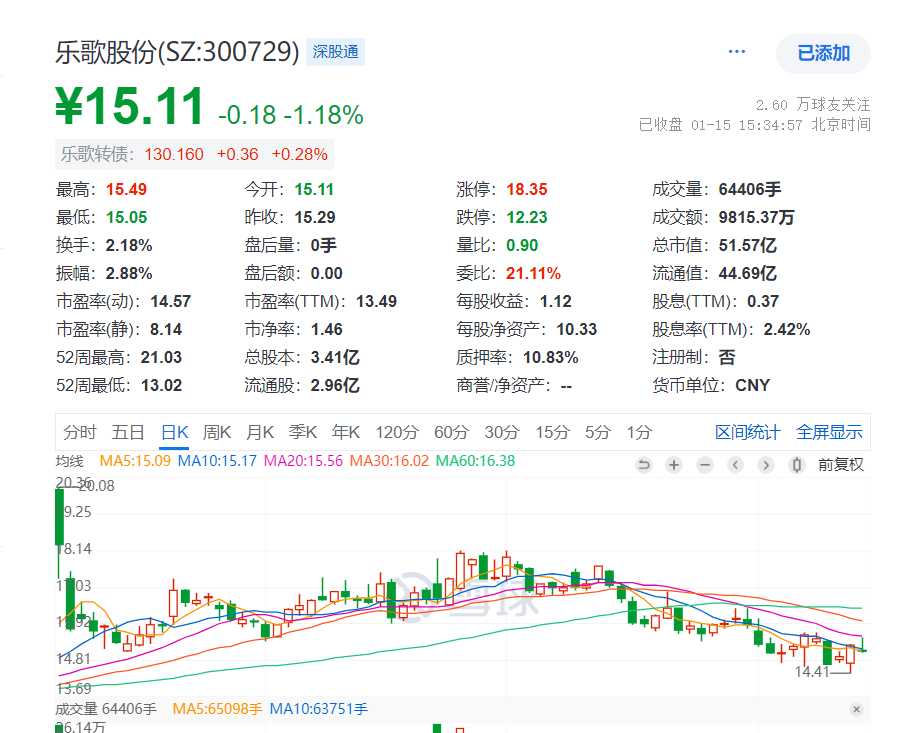This screenshot has width=901, height=733.
Task: Click the 跌停 value 12.23
Action: 527,218
